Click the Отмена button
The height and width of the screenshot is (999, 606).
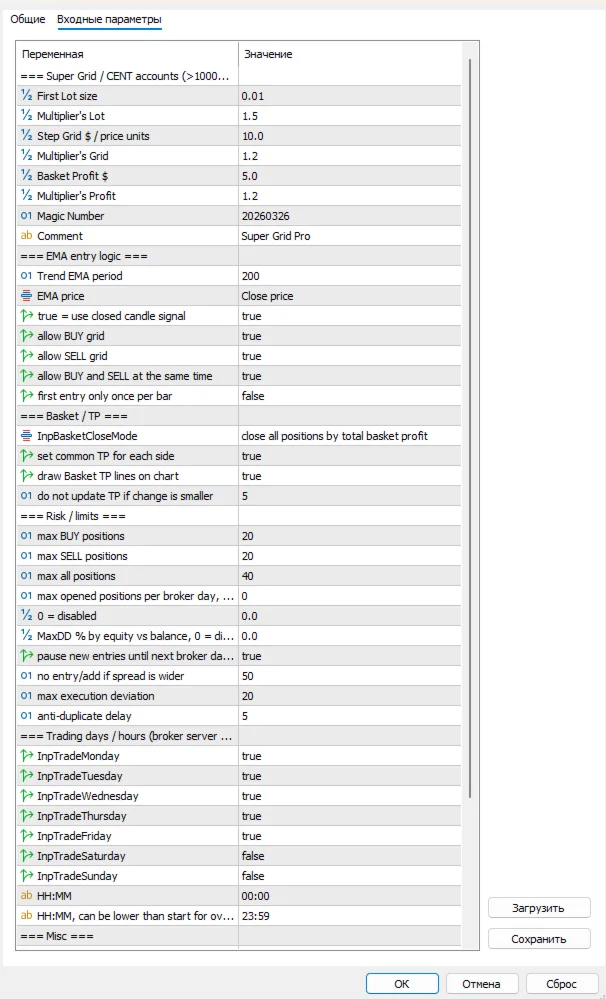[x=482, y=983]
